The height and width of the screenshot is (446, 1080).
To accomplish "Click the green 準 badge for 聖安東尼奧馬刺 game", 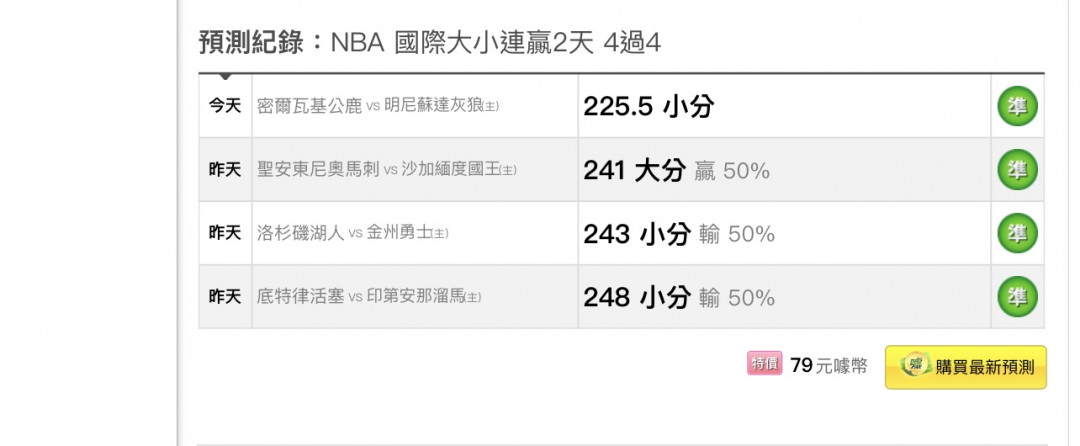I will click(x=1017, y=169).
